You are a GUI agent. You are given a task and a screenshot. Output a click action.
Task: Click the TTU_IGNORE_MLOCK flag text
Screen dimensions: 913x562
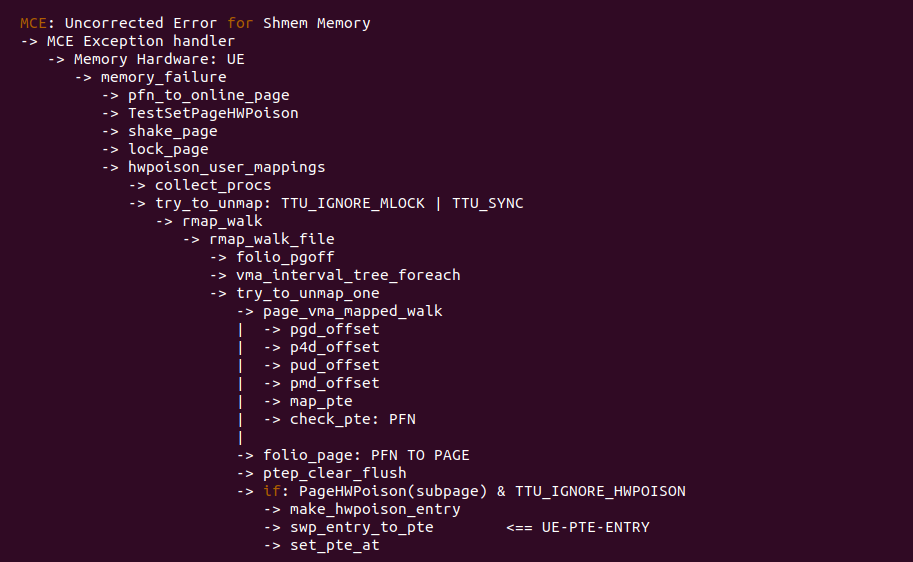click(357, 203)
